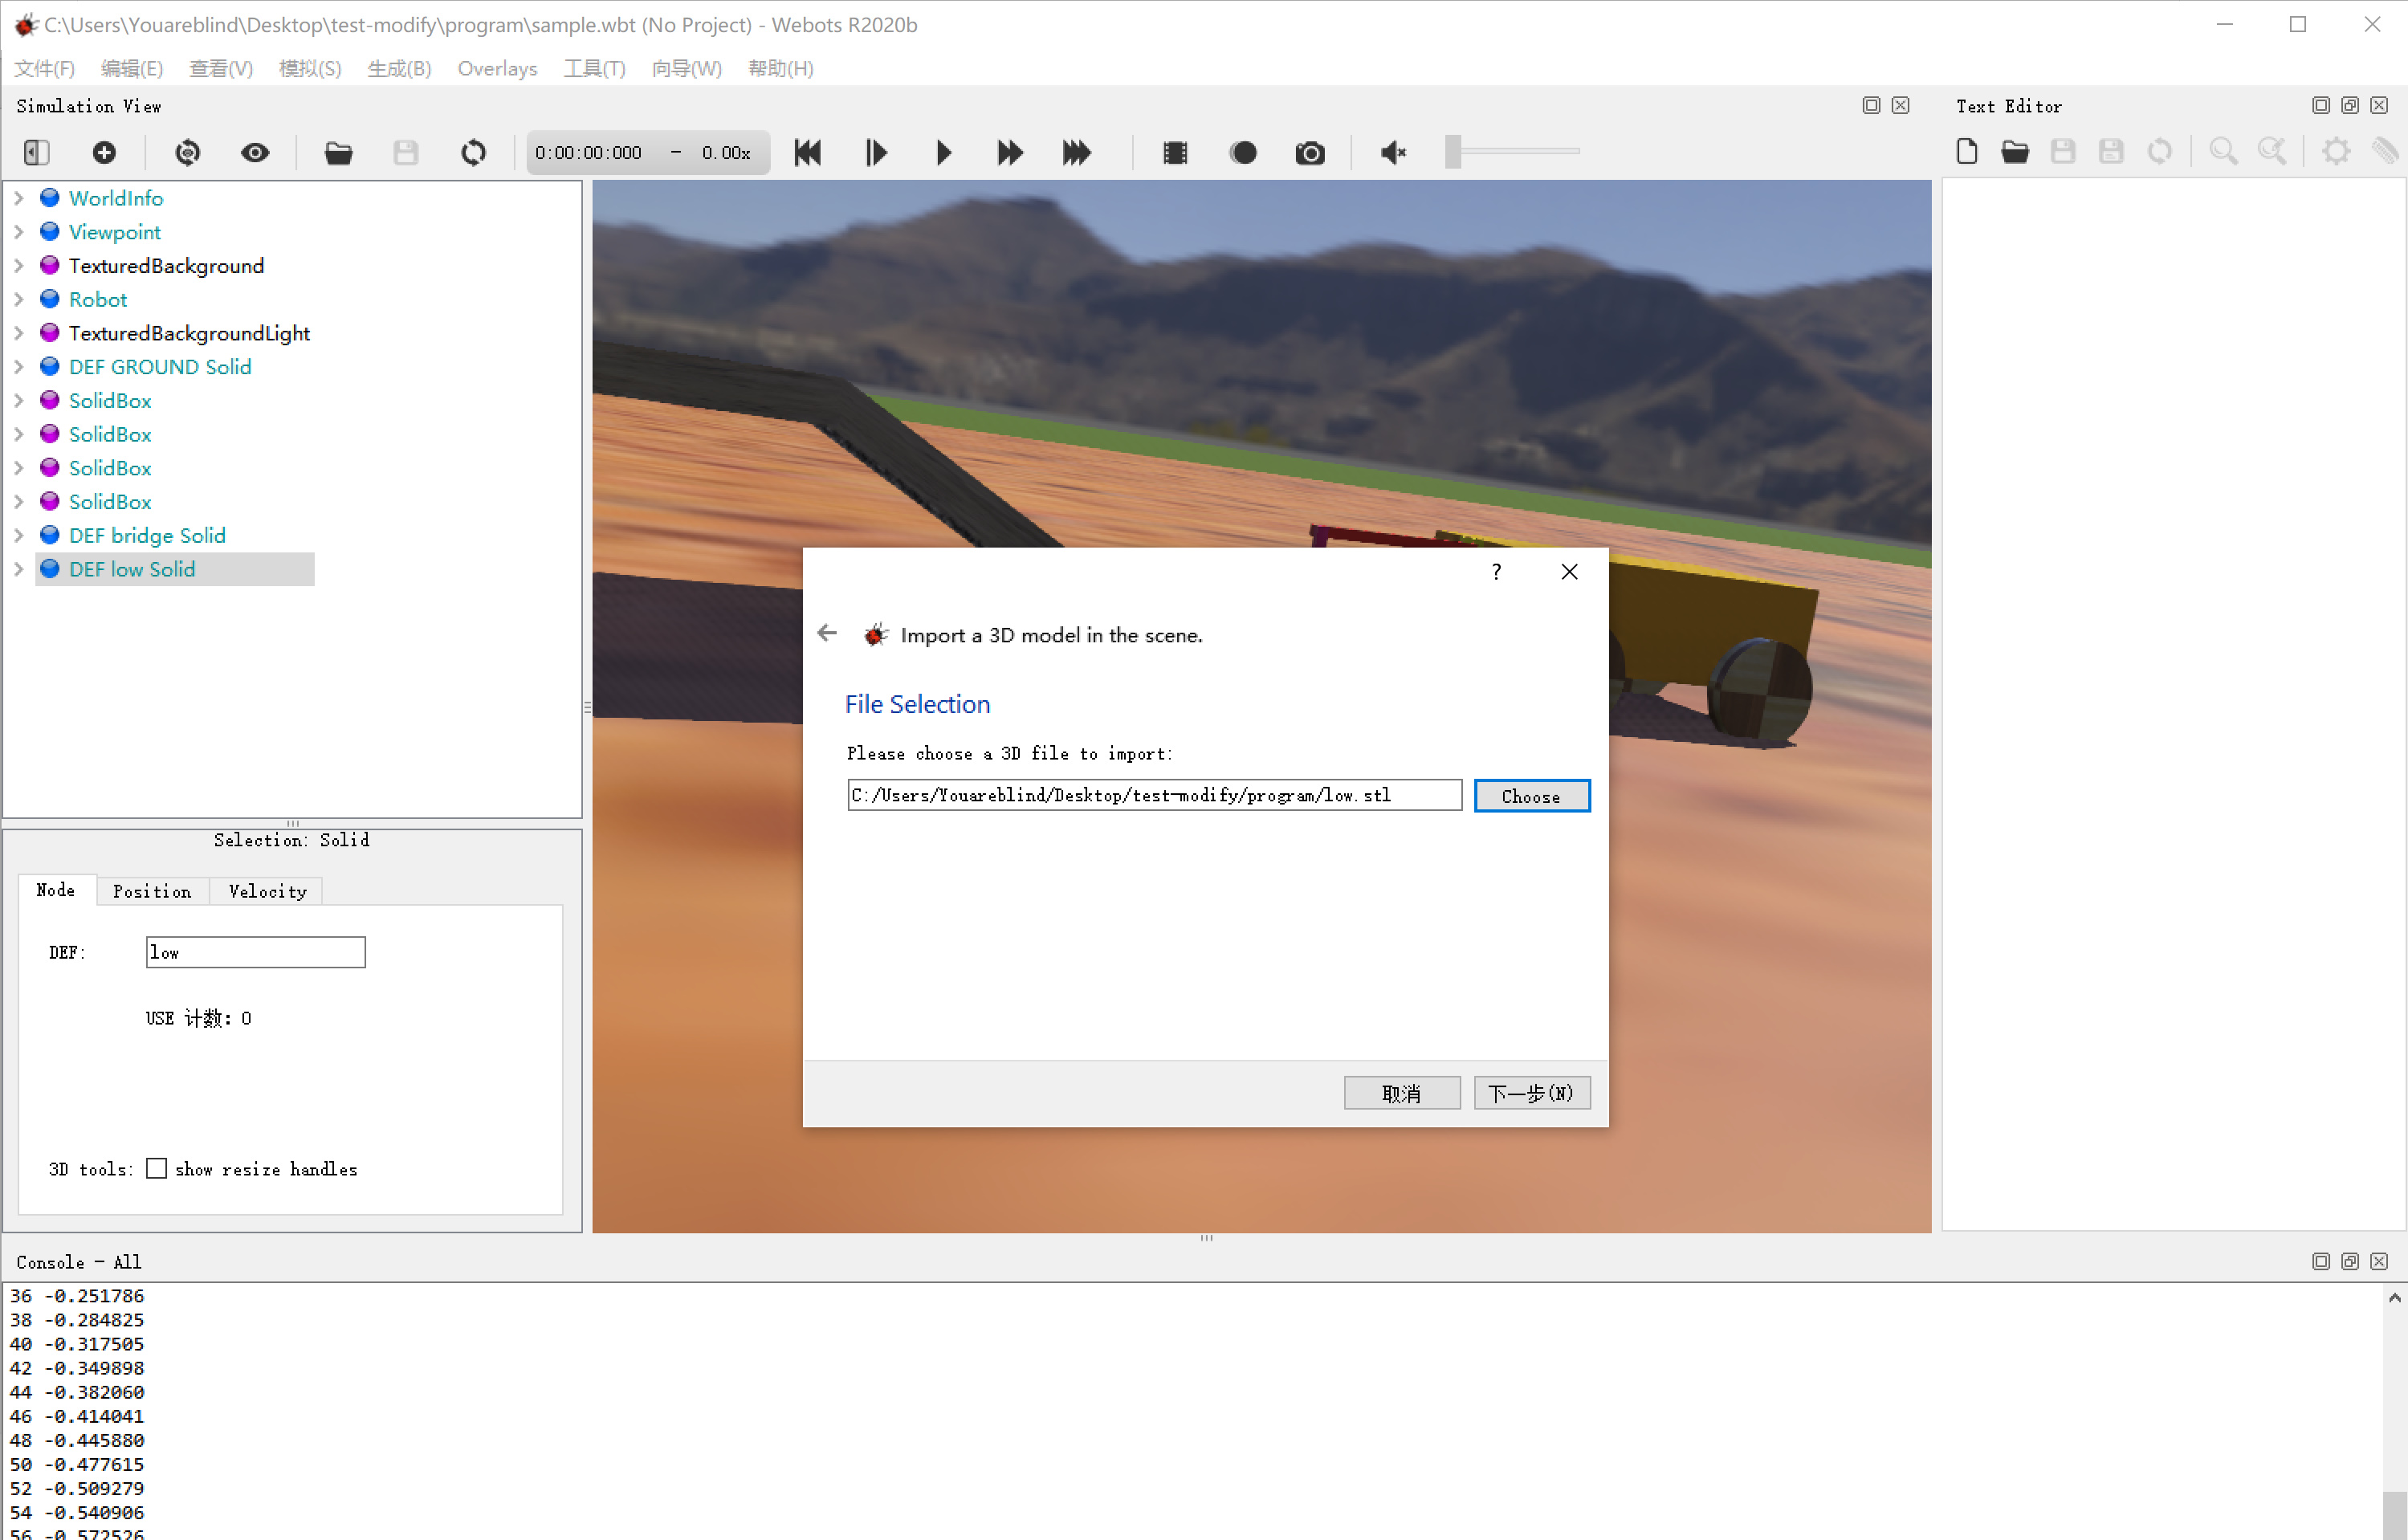Screen dimensions: 2408x1540
Task: Expand the DEF bridge Solid node
Action: tap(18, 535)
